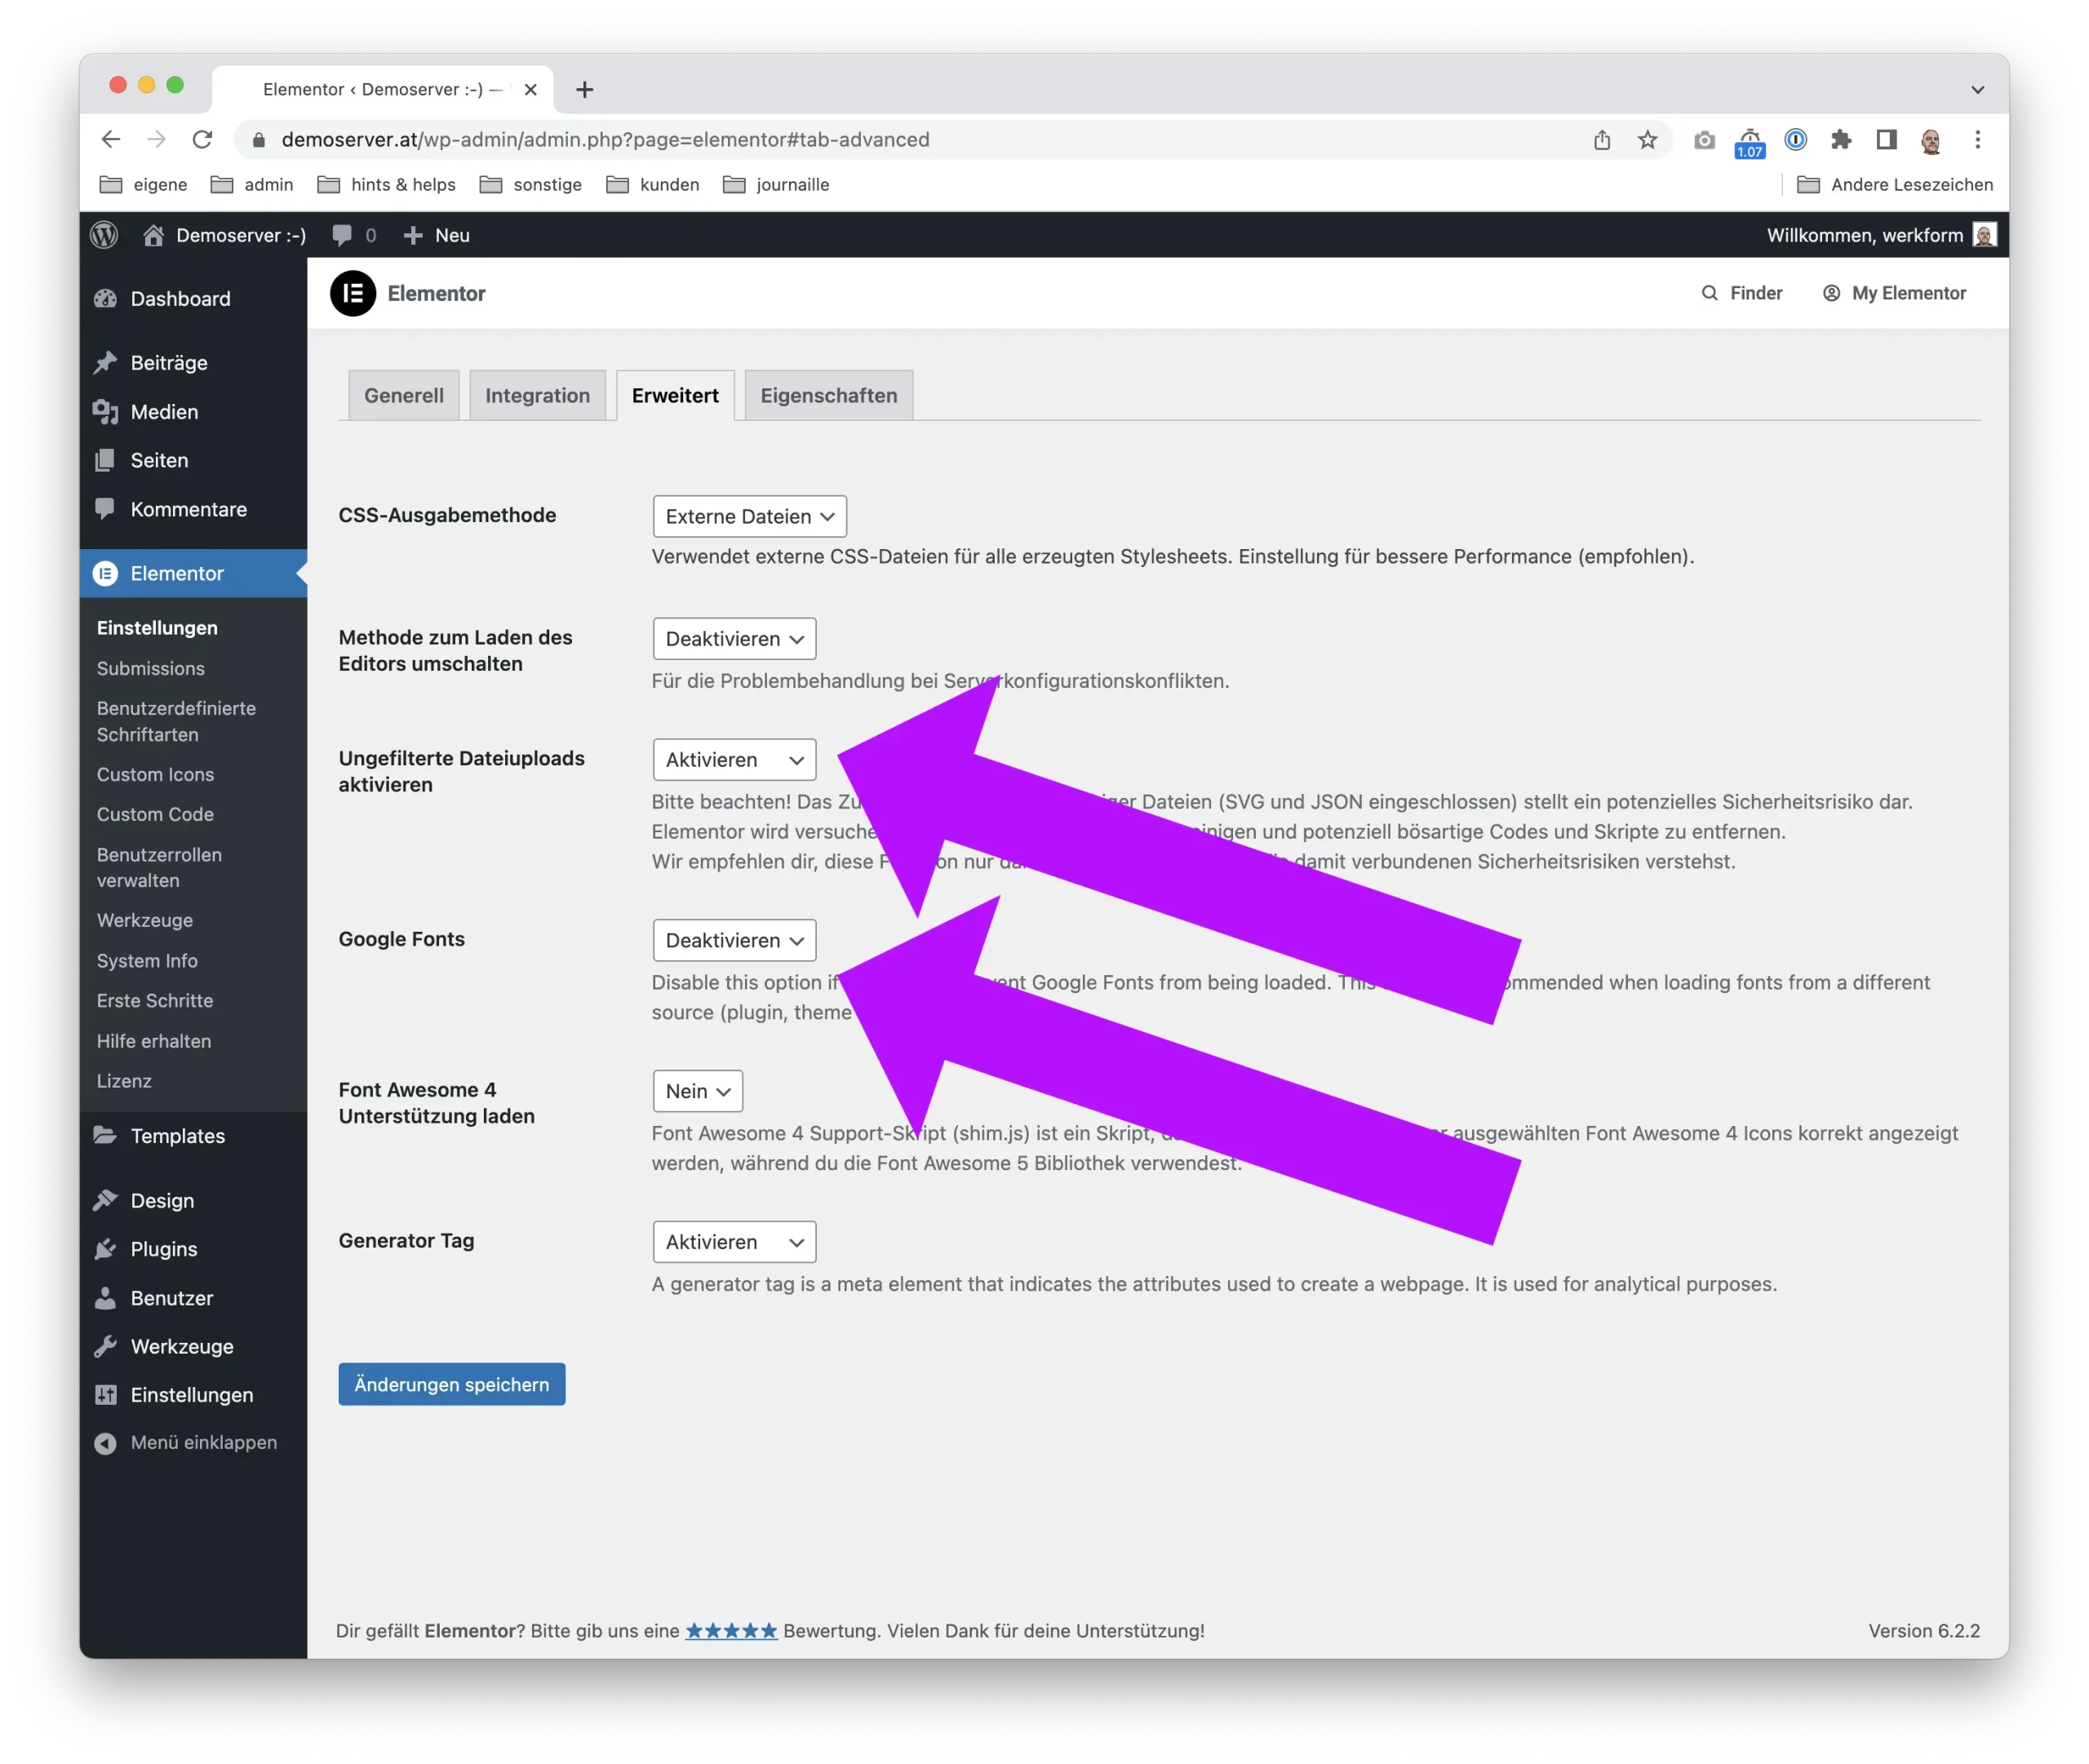
Task: Open the Lizenz submenu entry
Action: click(x=124, y=1082)
